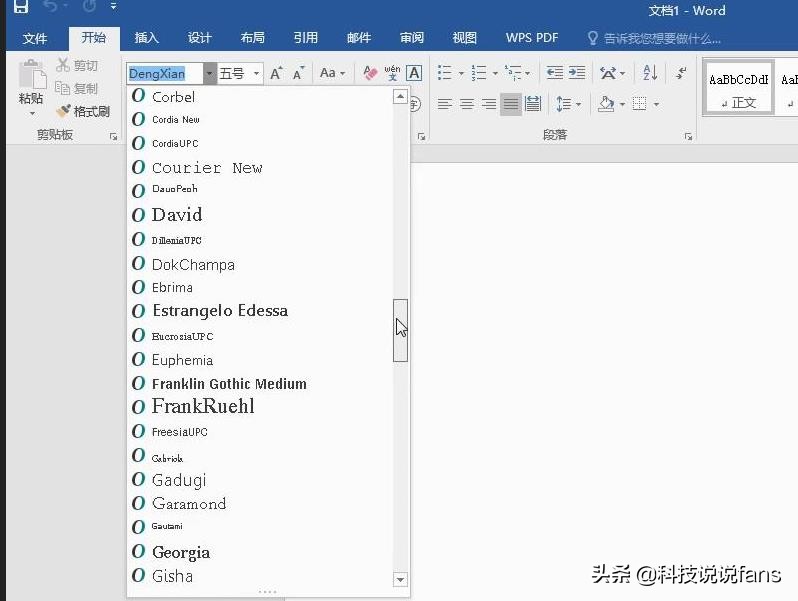Toggle distributed alignment
The width and height of the screenshot is (798, 601).
pos(533,104)
